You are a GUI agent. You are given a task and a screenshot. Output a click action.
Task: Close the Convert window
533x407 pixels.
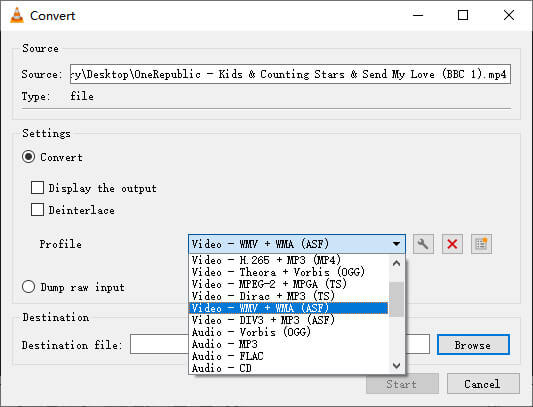(x=509, y=15)
